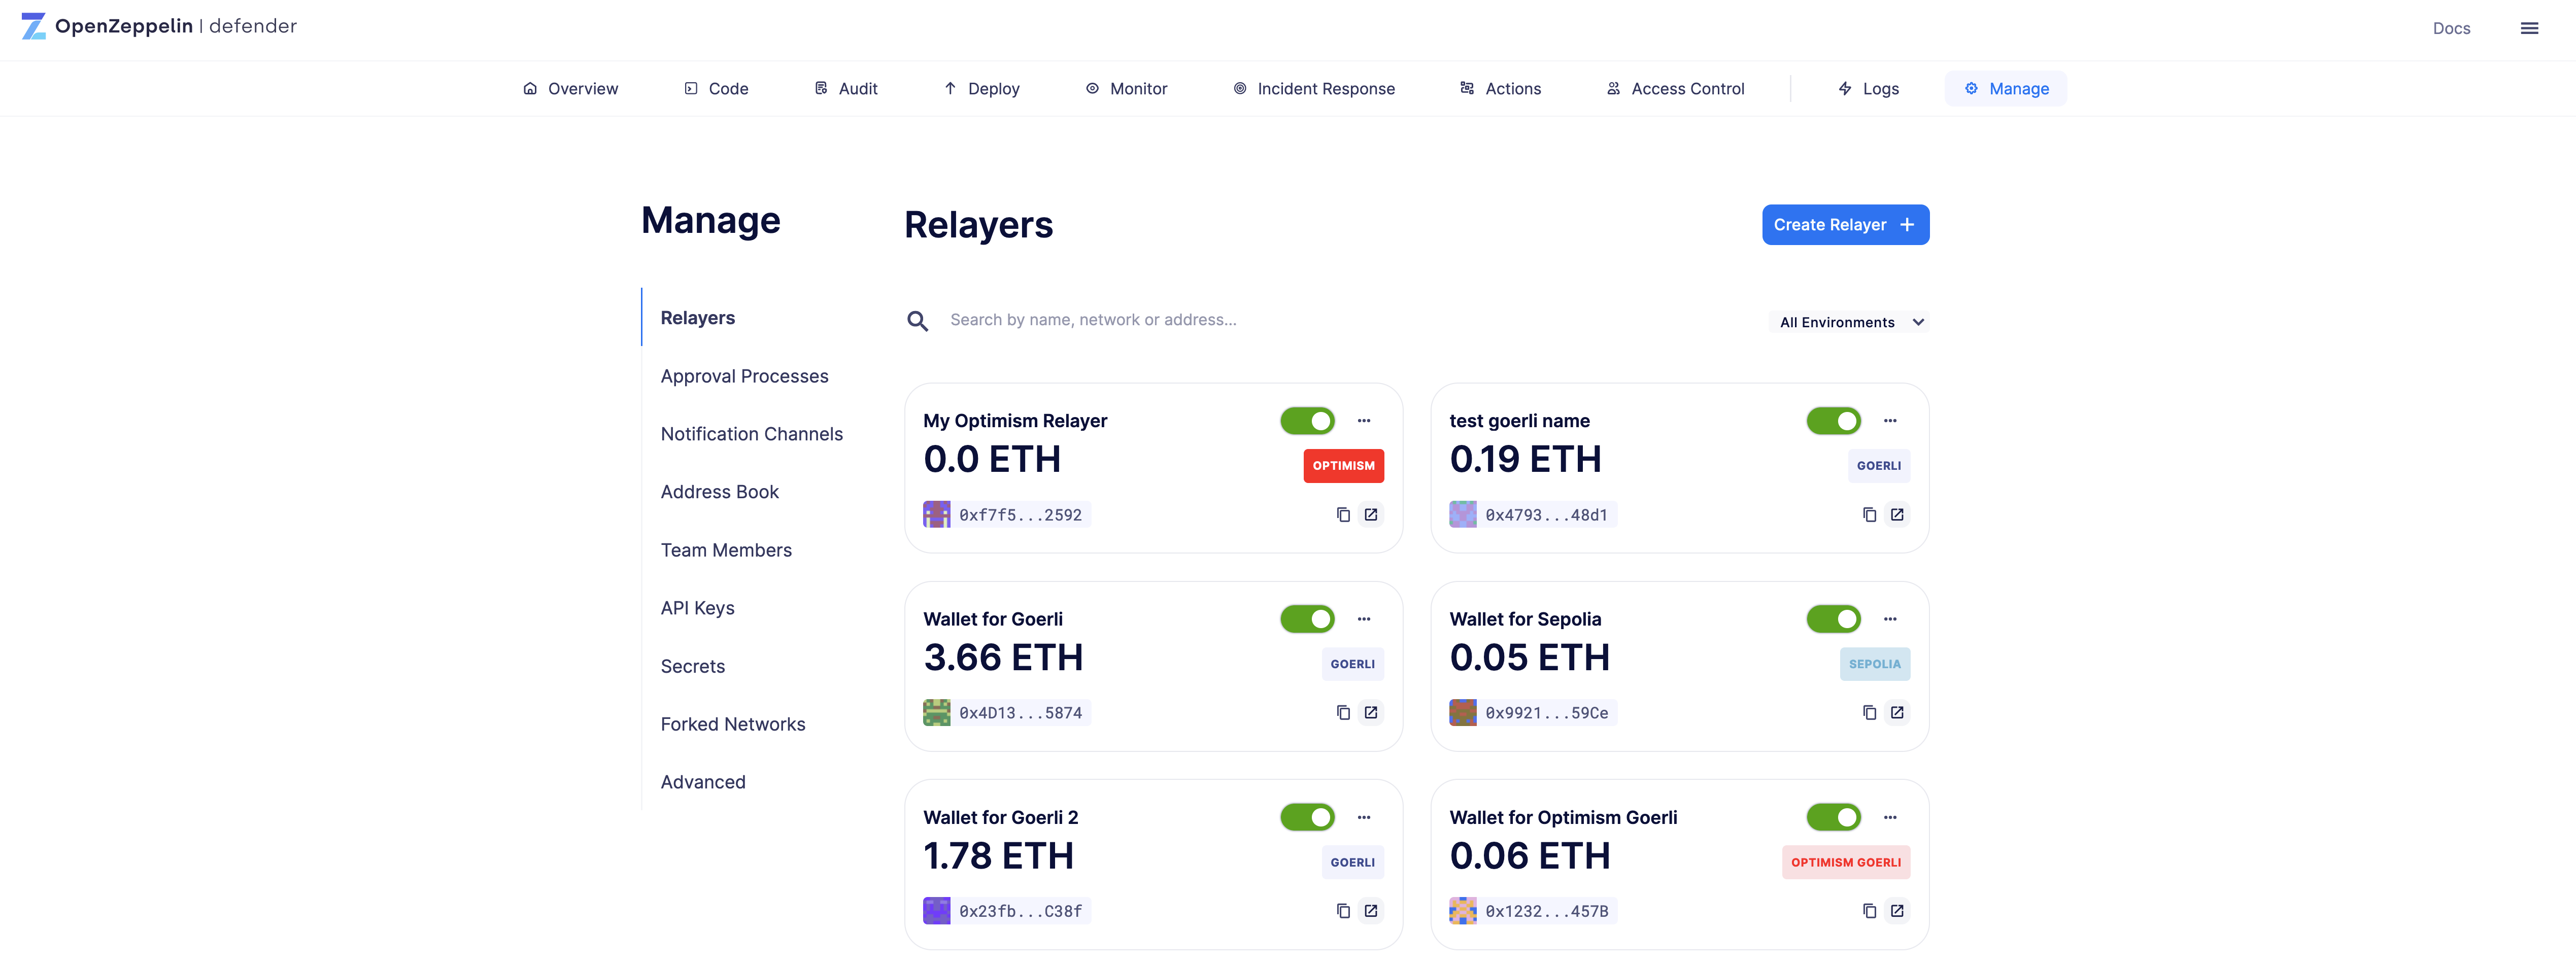Screen dimensions: 2576x965
Task: Open the Access Control tab
Action: tap(1675, 89)
